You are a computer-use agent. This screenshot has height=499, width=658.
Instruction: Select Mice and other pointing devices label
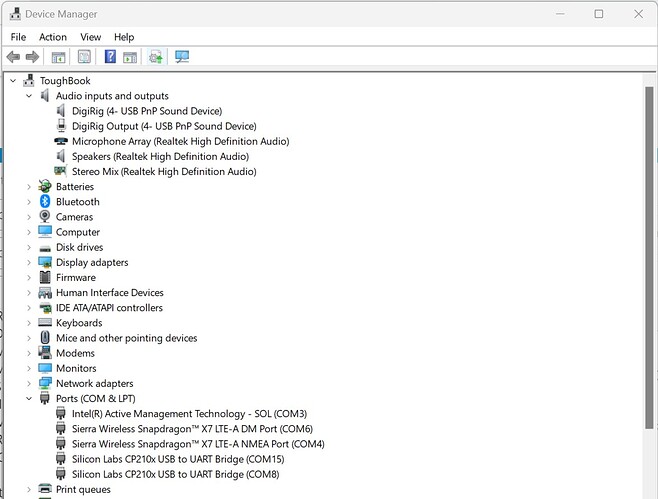pos(126,337)
